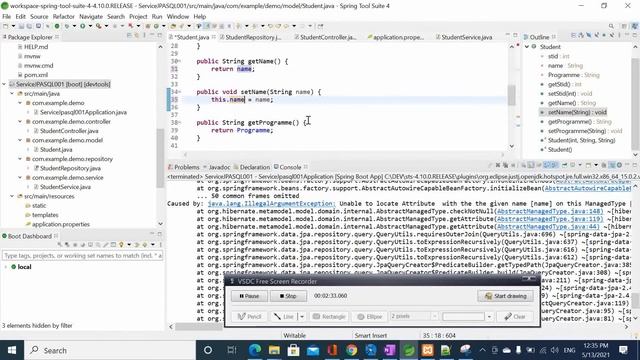The height and width of the screenshot is (360, 640).
Task: Click Start drawing button in VSDC recorder
Action: [x=505, y=296]
